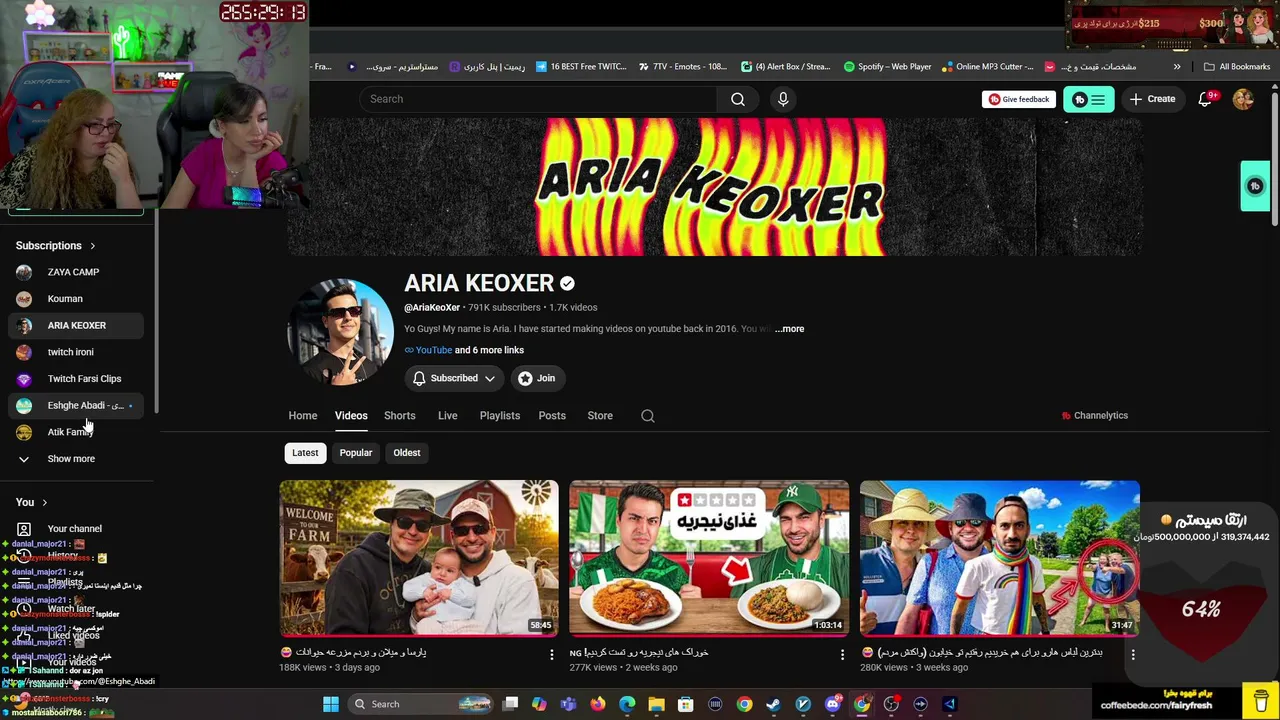Image resolution: width=1280 pixels, height=720 pixels.
Task: Open File Explorer from the taskbar
Action: tap(656, 704)
